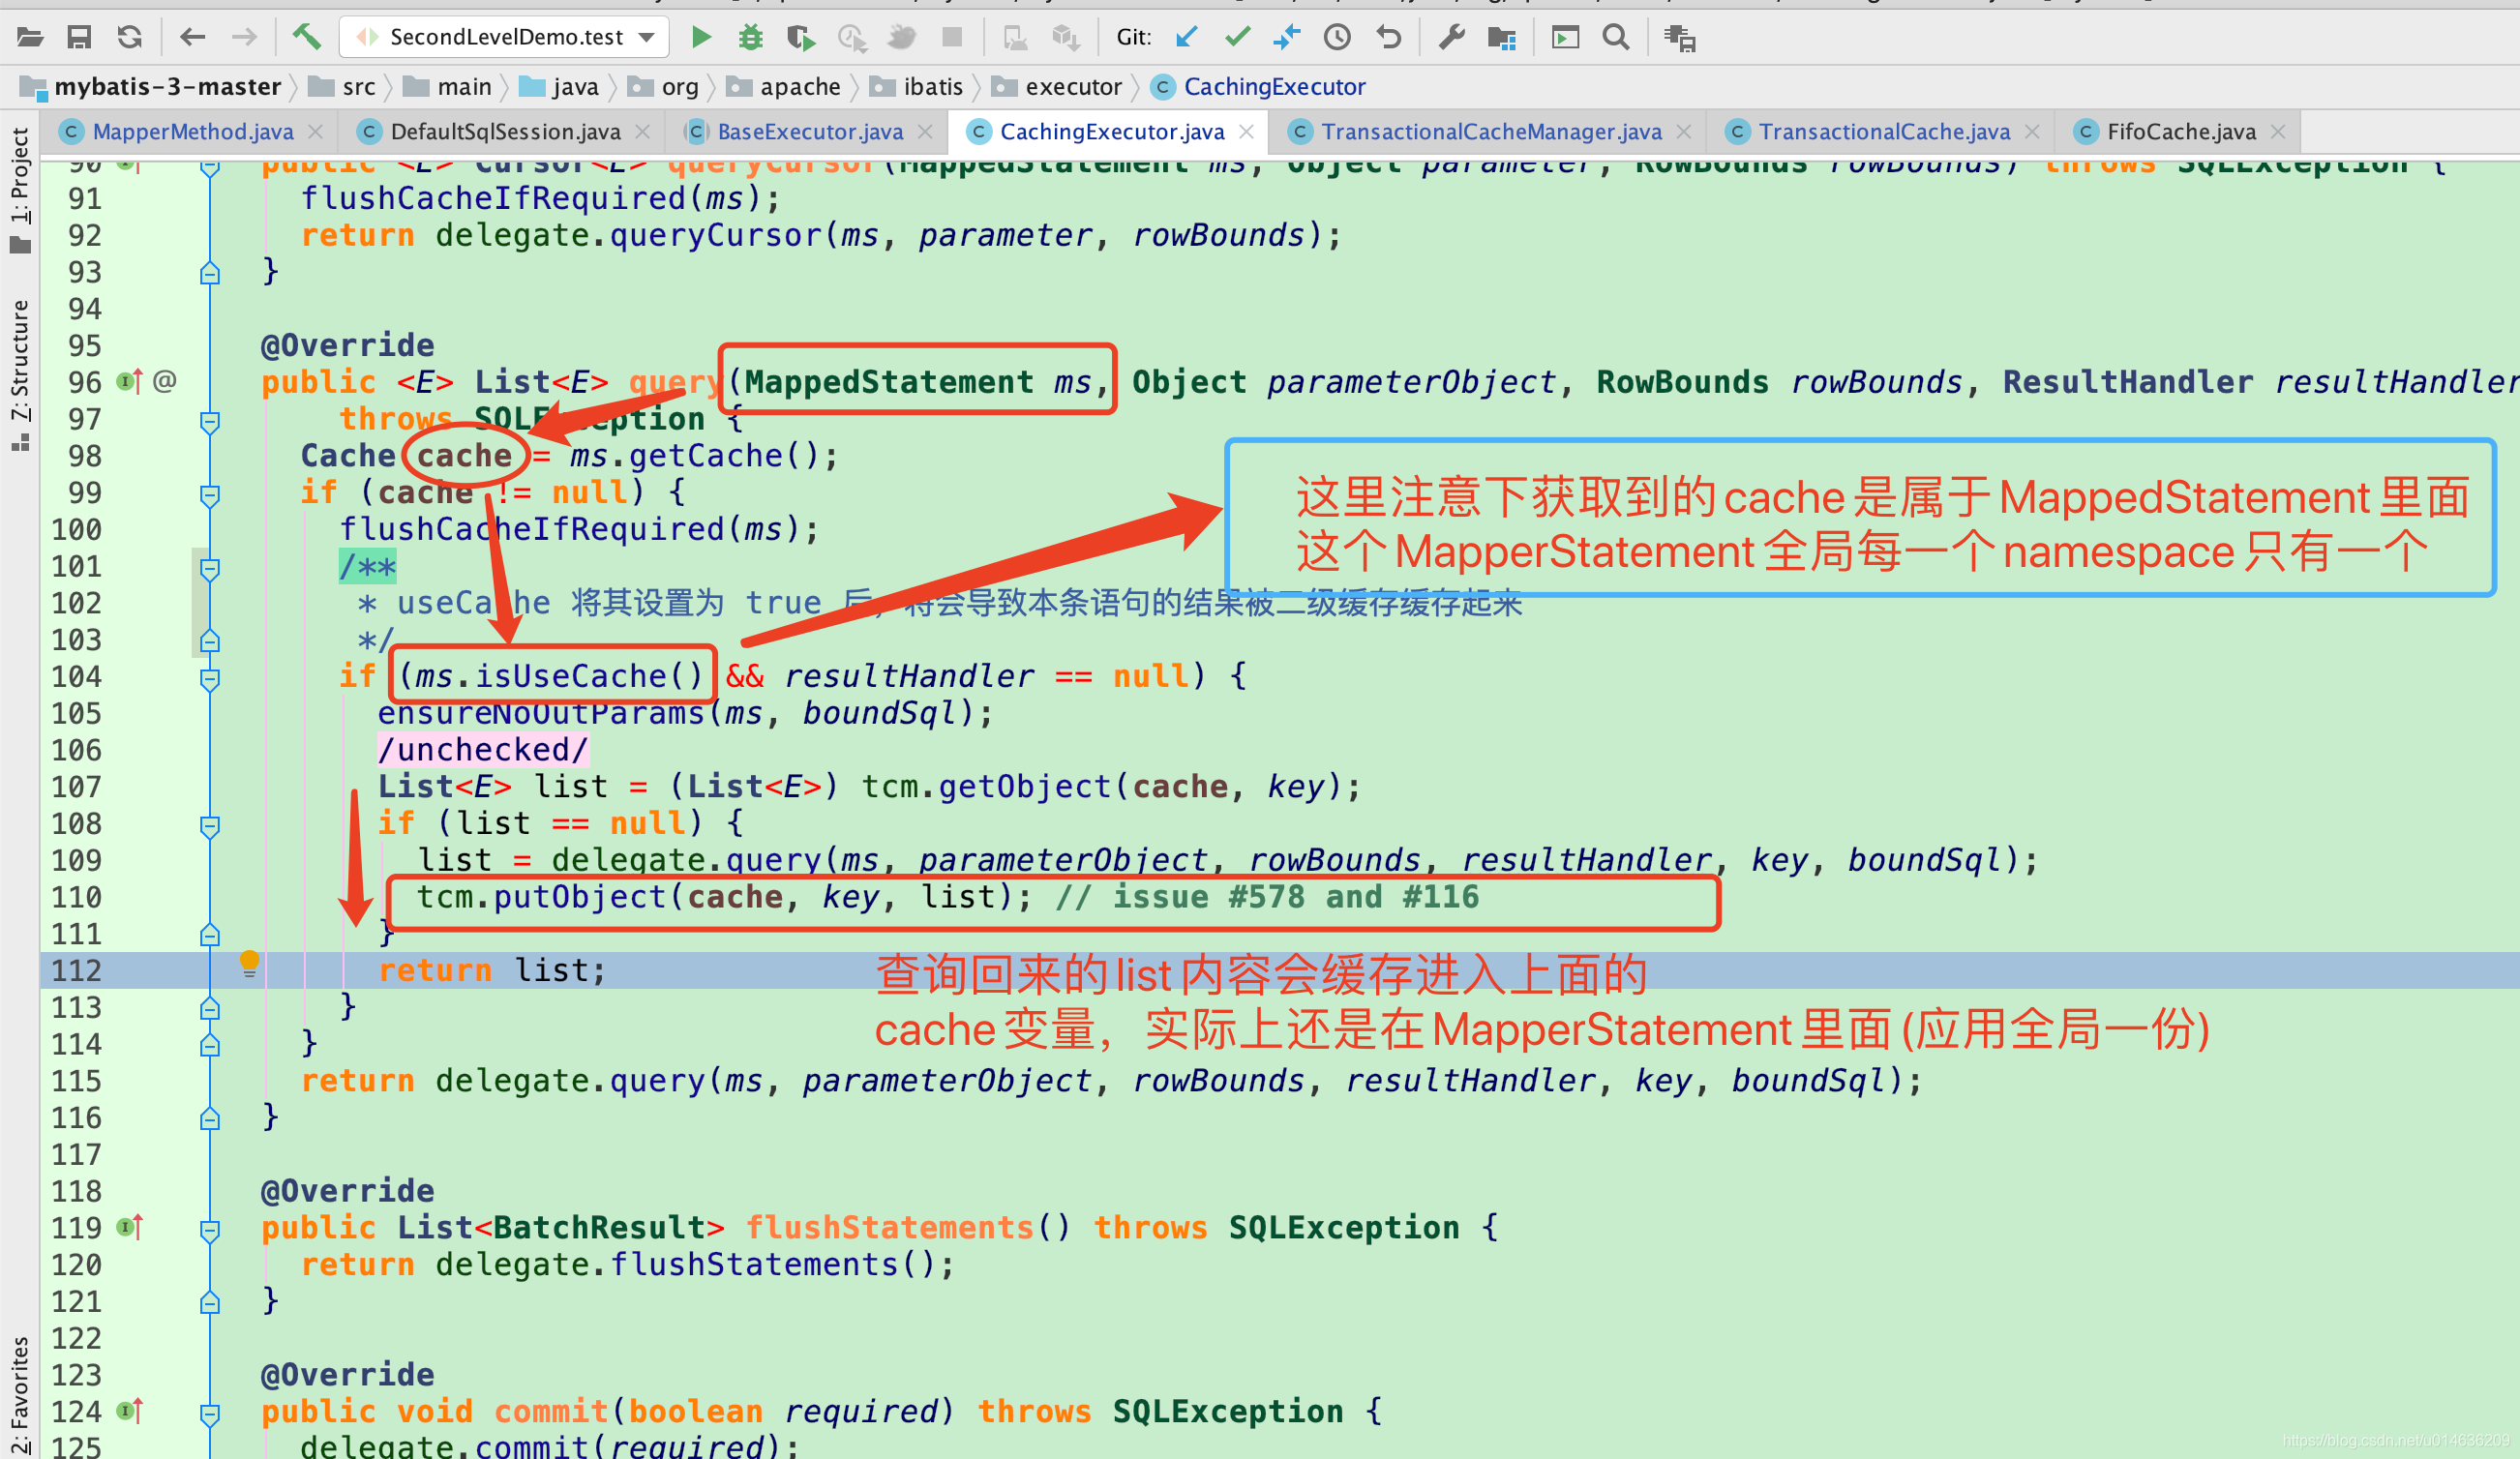Image resolution: width=2520 pixels, height=1459 pixels.
Task: Revert changes with Git rollback arrow
Action: coord(1388,38)
